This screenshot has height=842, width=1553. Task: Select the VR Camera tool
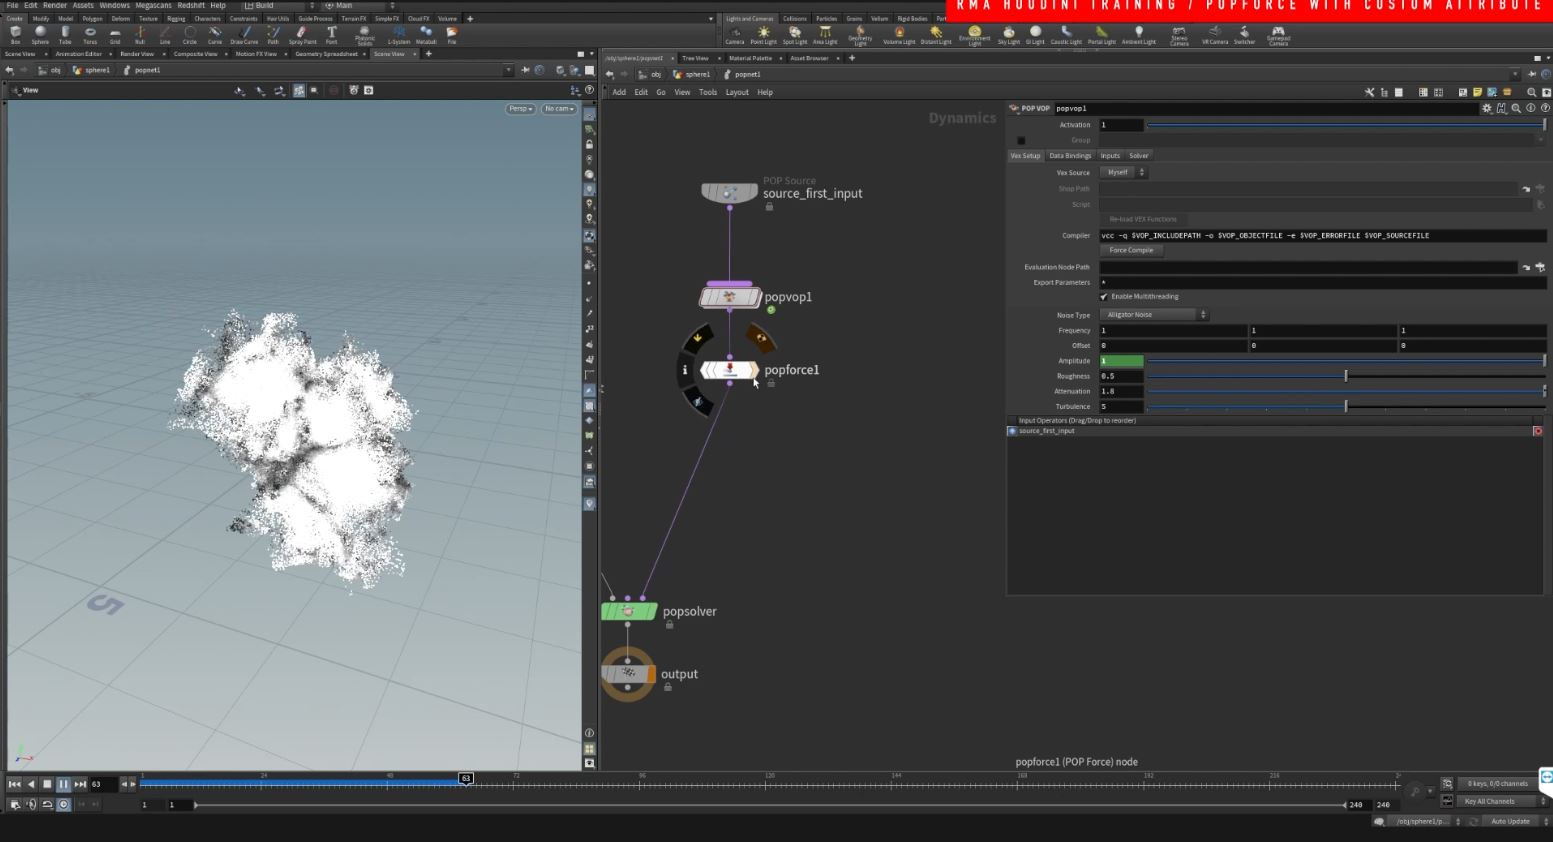coord(1214,33)
